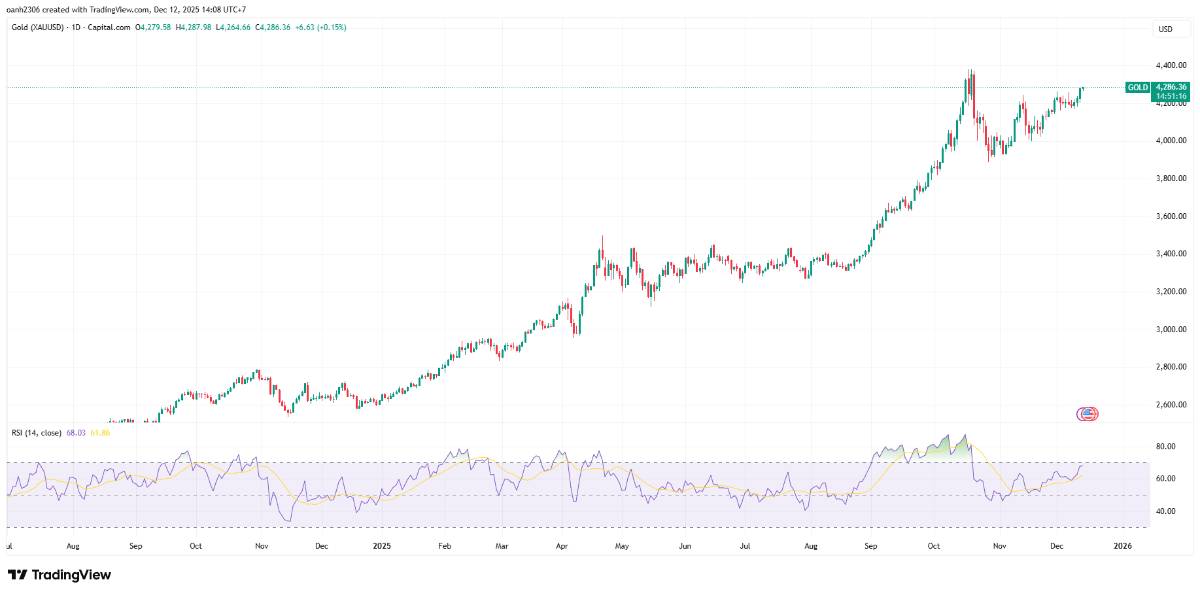Click the 80.00 level on RSI scale

click(x=1165, y=446)
